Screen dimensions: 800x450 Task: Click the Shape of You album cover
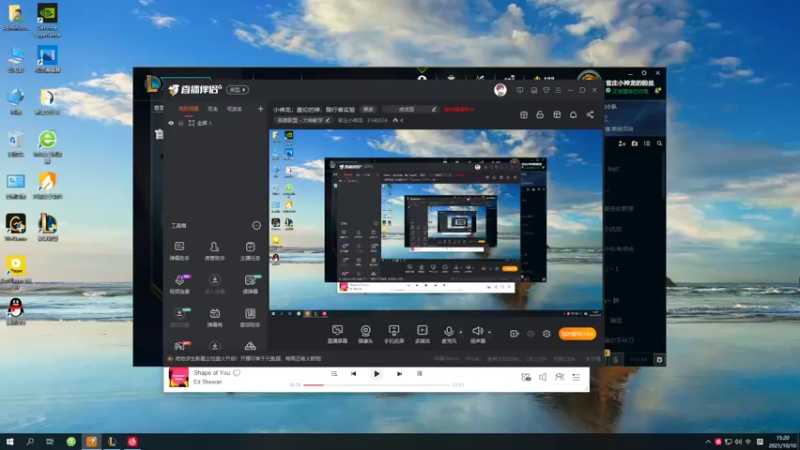click(x=179, y=378)
